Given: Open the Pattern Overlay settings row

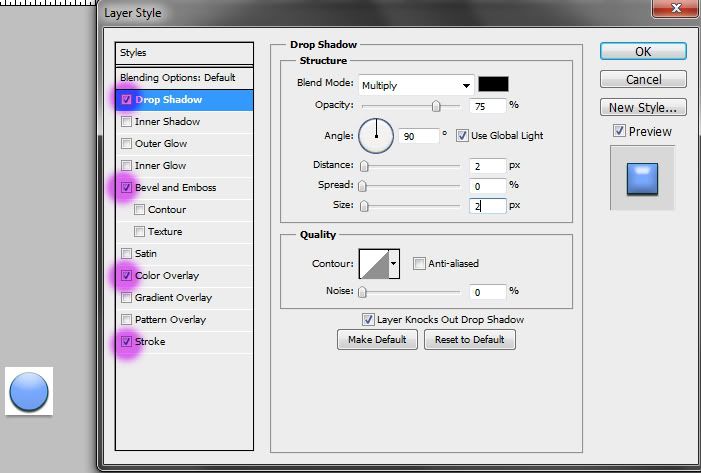Looking at the screenshot, I should click(184, 319).
